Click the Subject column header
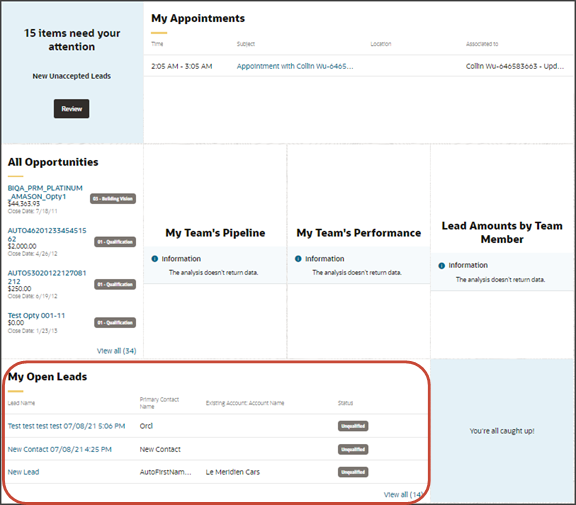Screen dimensions: 576x505 click(x=246, y=44)
